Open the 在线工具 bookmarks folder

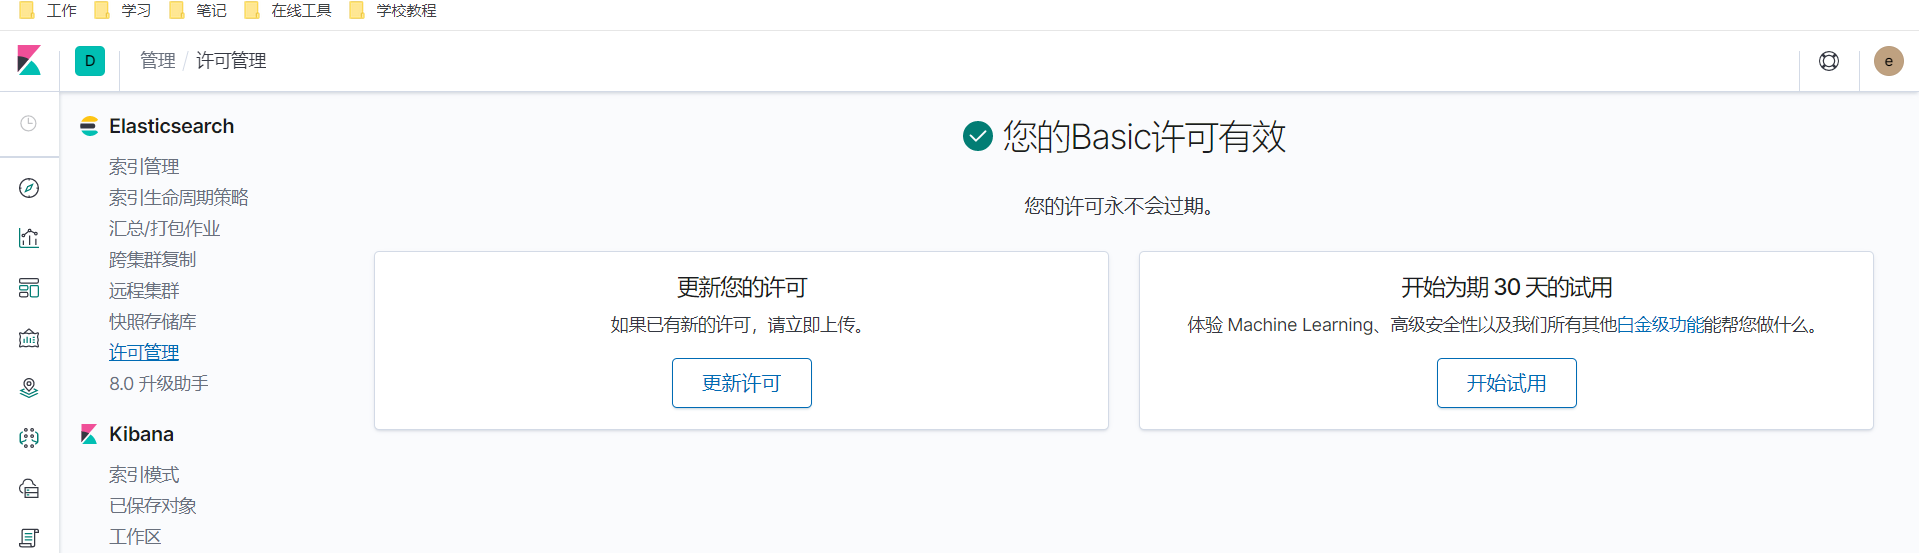(x=287, y=10)
